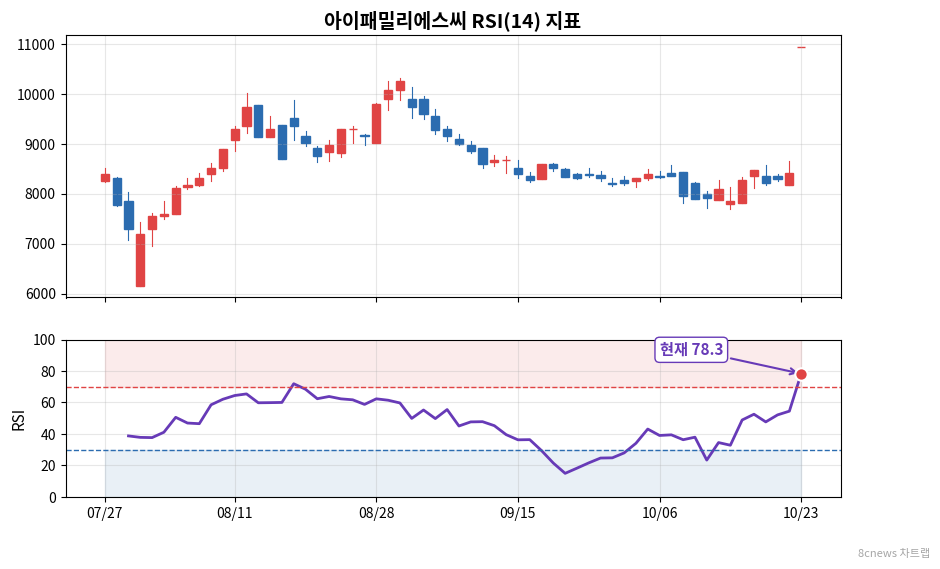Click the 10000 price axis label
940x569 pixels.
point(36,95)
